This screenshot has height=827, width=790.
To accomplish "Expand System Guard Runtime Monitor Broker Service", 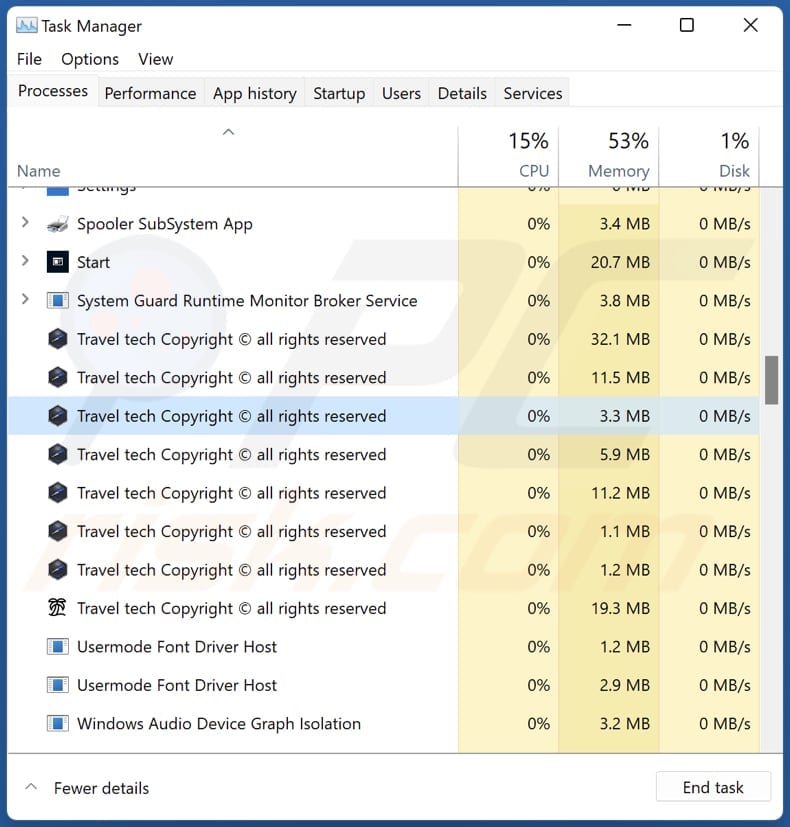I will [25, 300].
